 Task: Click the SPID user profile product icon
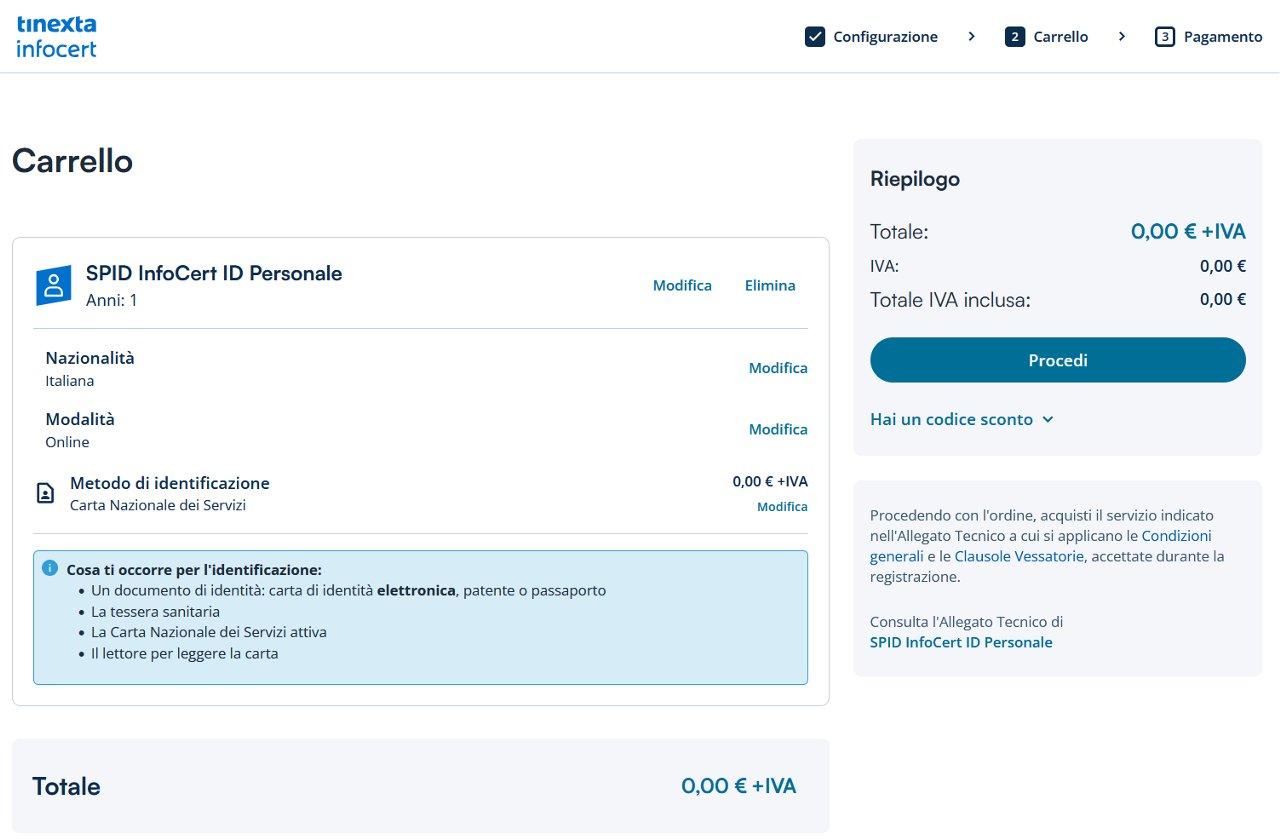click(x=54, y=285)
